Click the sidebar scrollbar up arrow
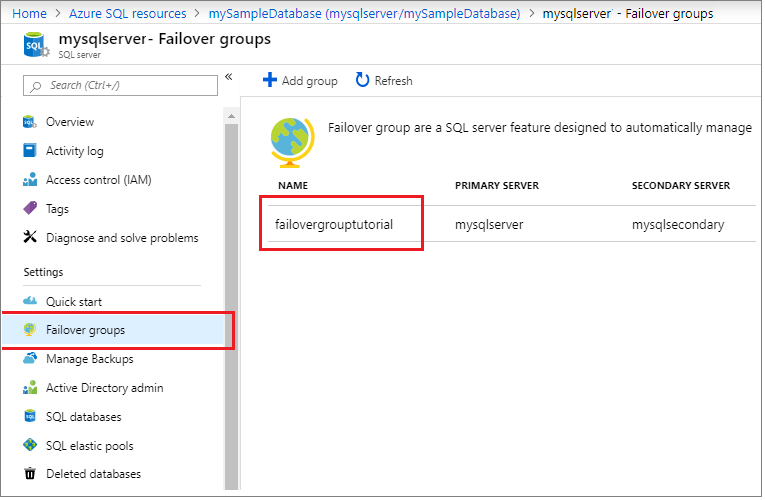 231,116
